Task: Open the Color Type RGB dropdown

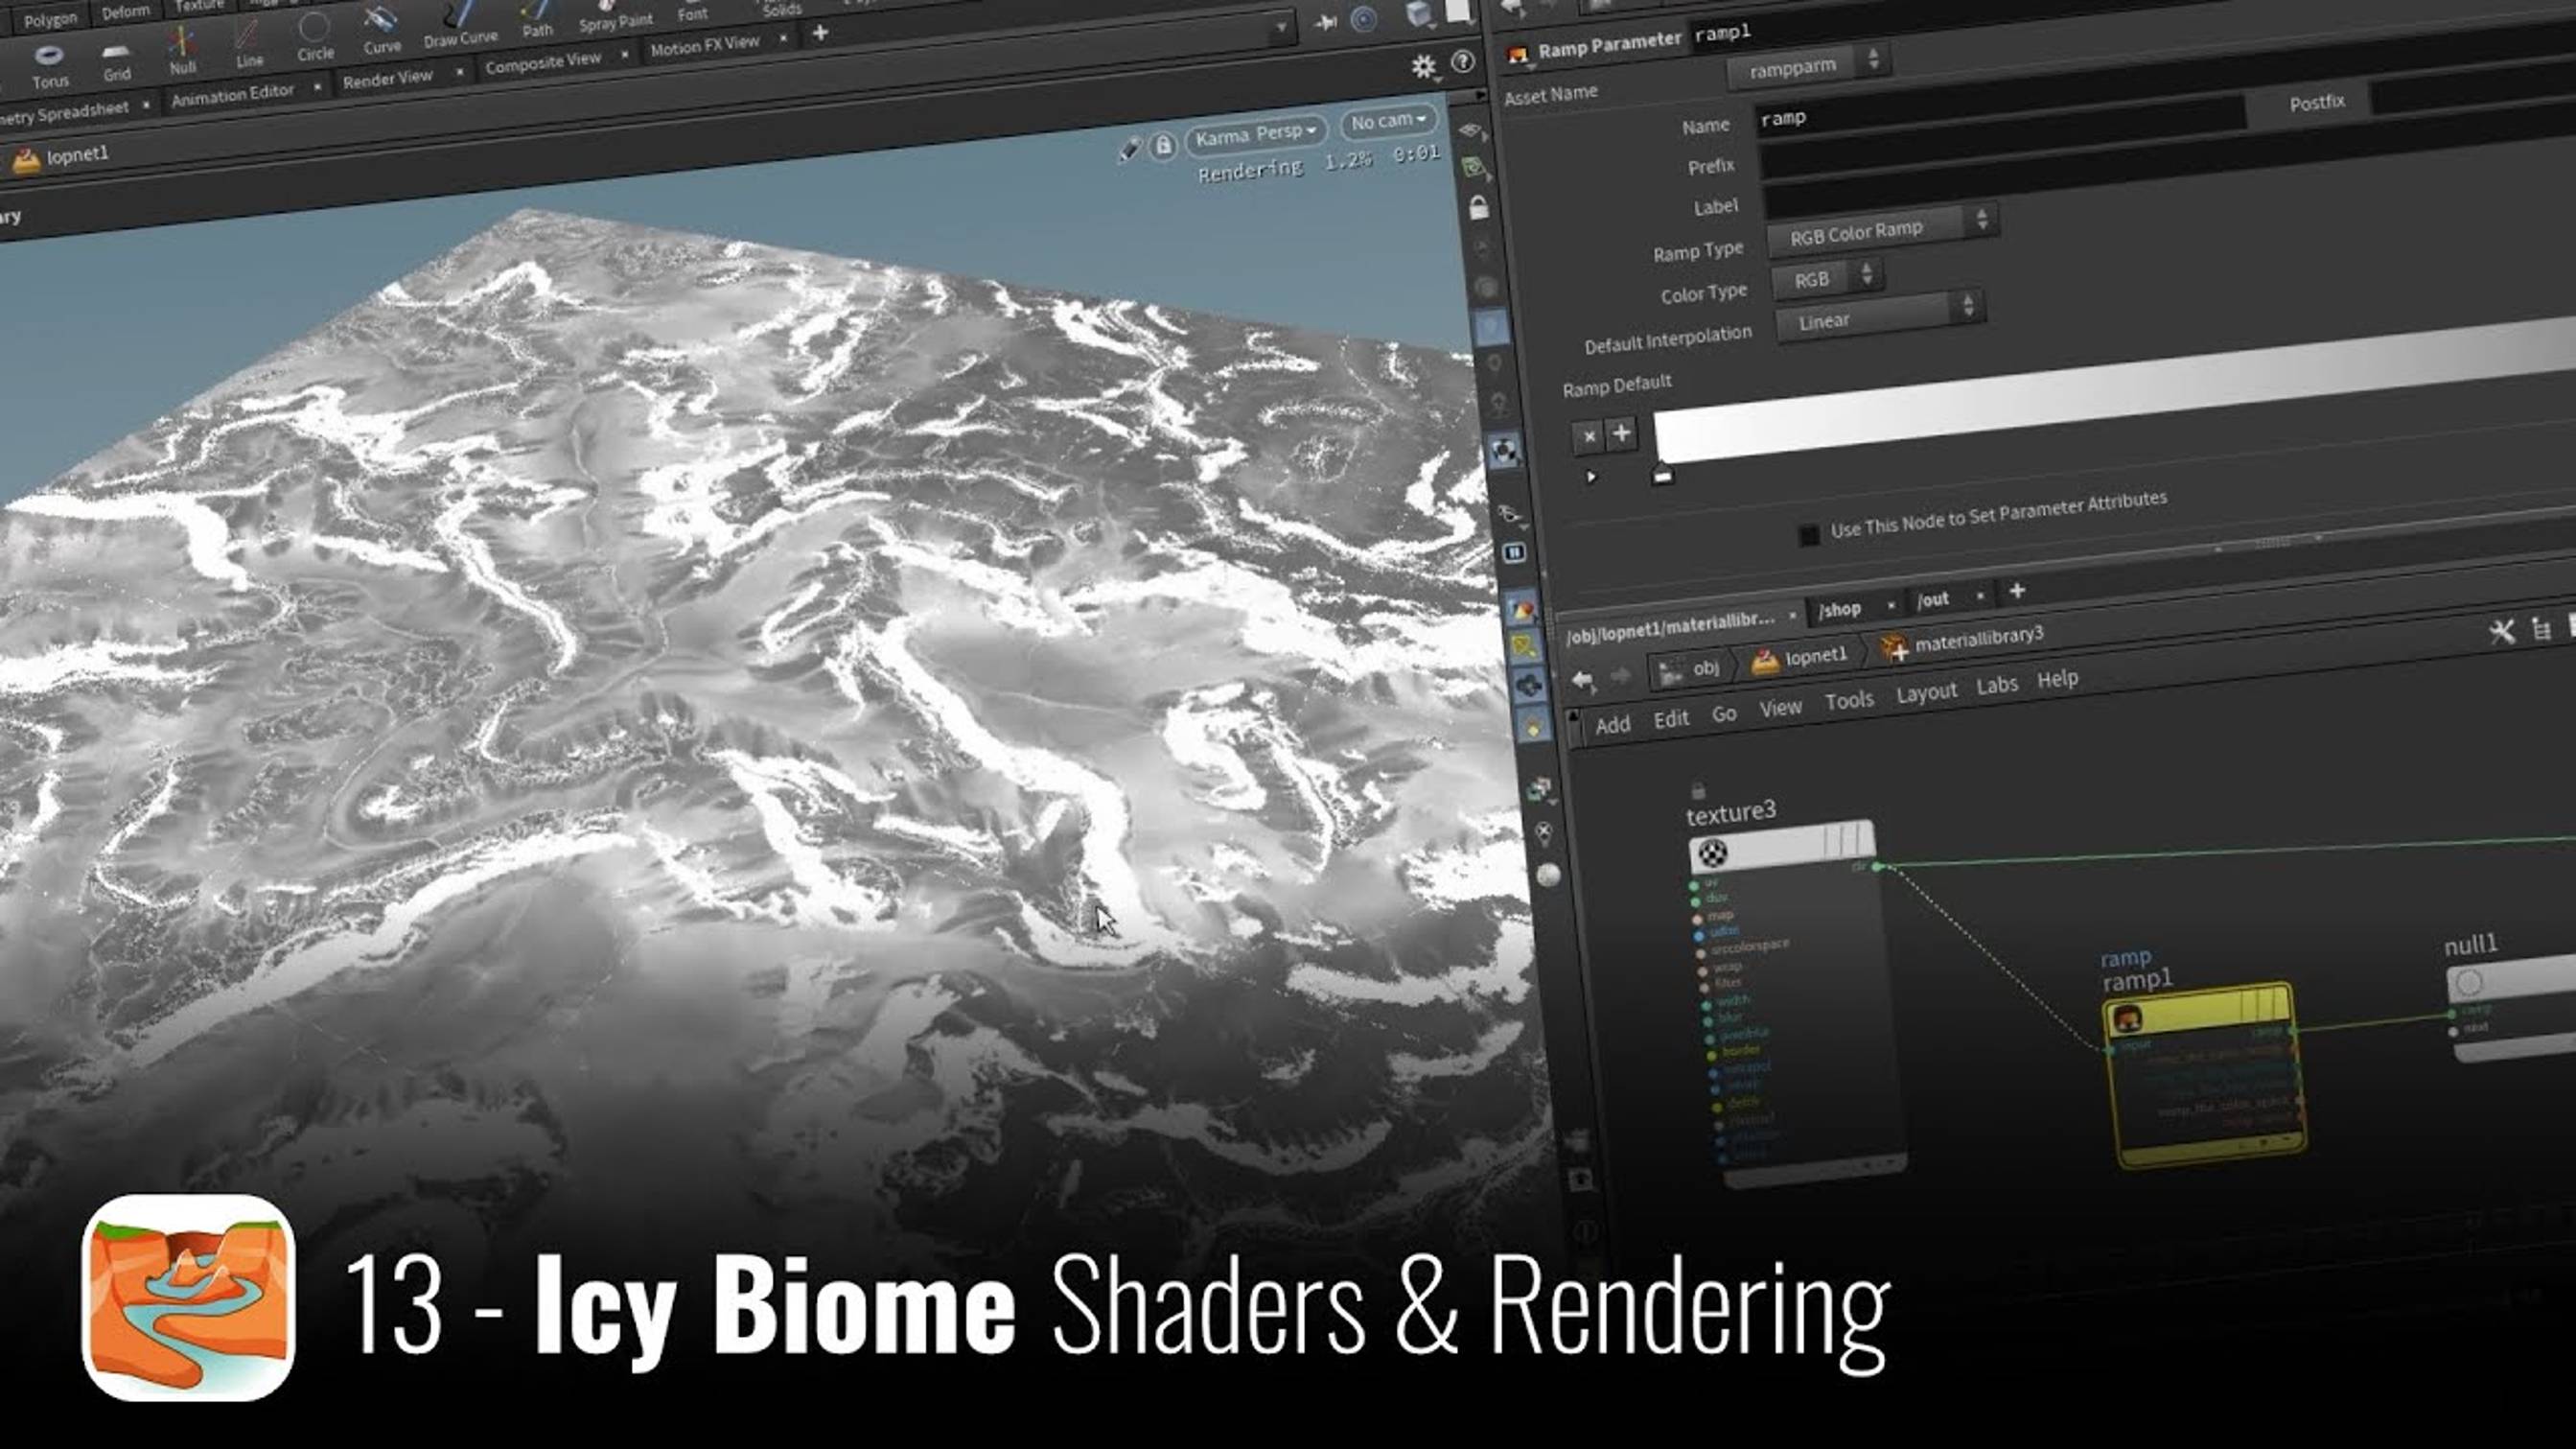Action: (1827, 278)
